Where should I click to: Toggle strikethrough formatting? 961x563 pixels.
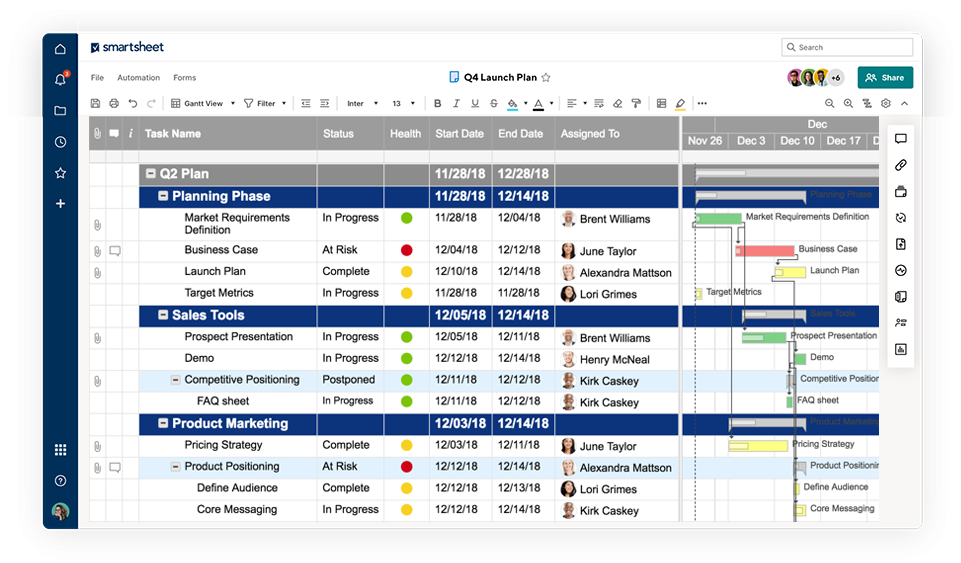(493, 103)
